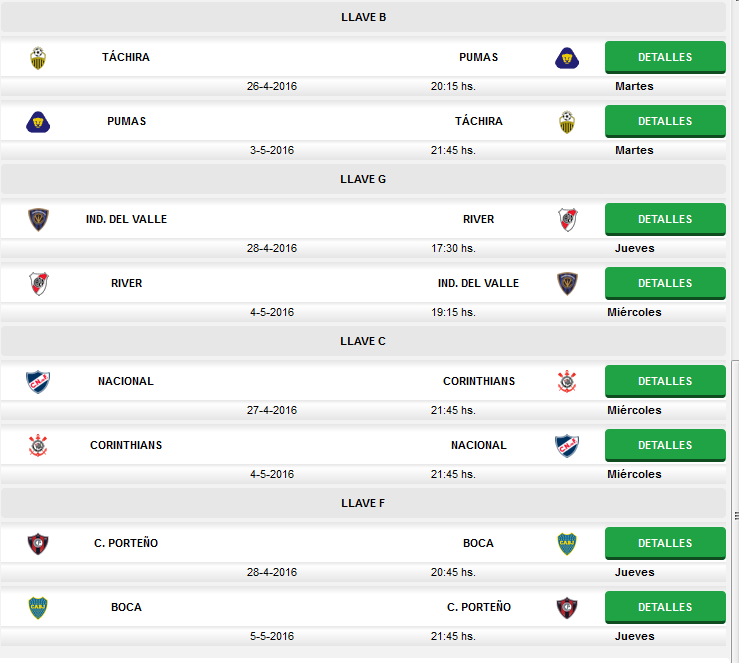This screenshot has width=739, height=663.
Task: Click Corinthians crest in Corinthians vs Nacional row
Action: (x=38, y=446)
